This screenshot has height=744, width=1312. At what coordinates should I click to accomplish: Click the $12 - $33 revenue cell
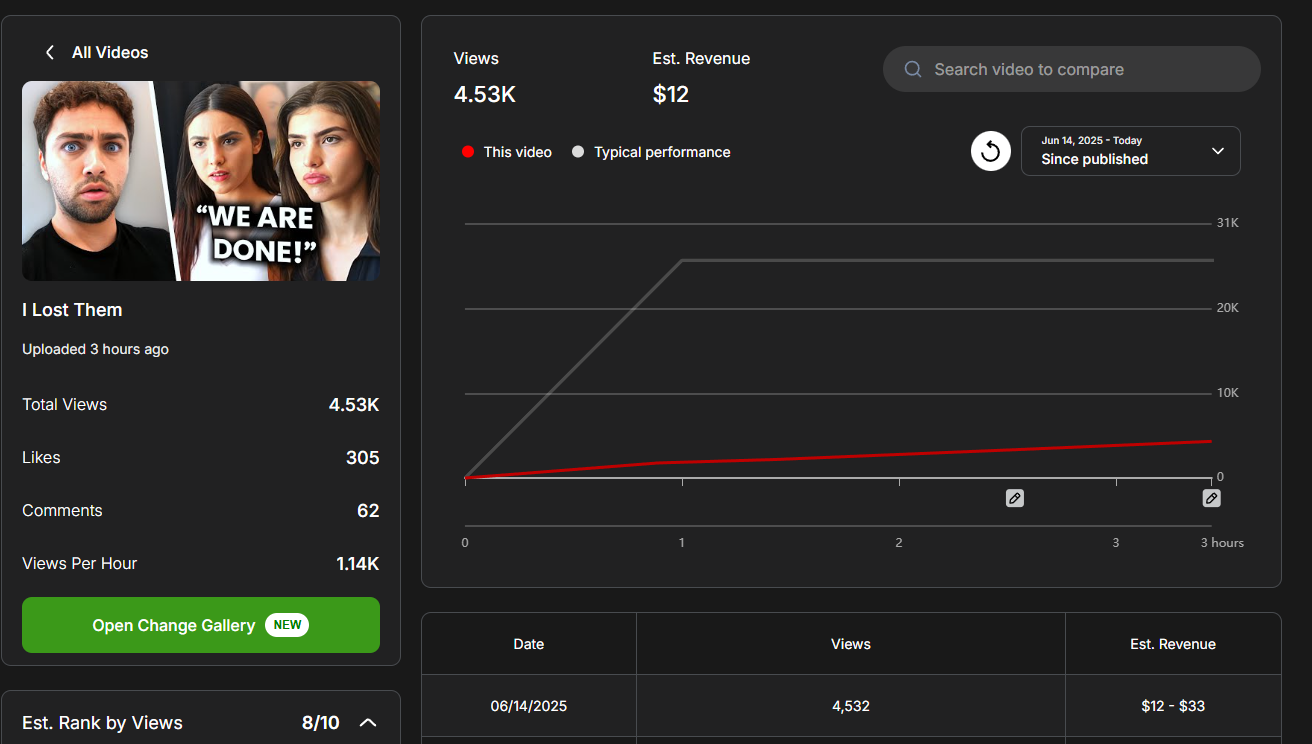coord(1173,706)
